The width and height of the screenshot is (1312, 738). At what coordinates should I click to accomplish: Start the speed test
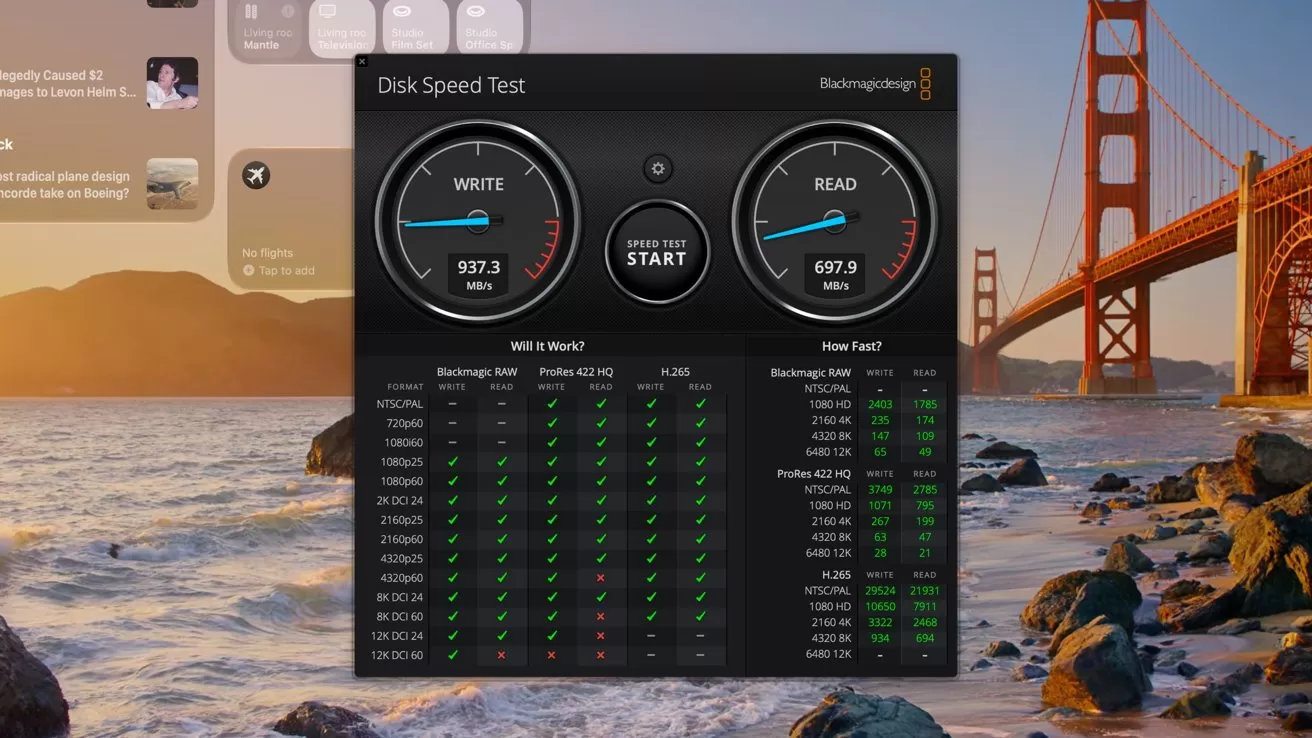657,252
